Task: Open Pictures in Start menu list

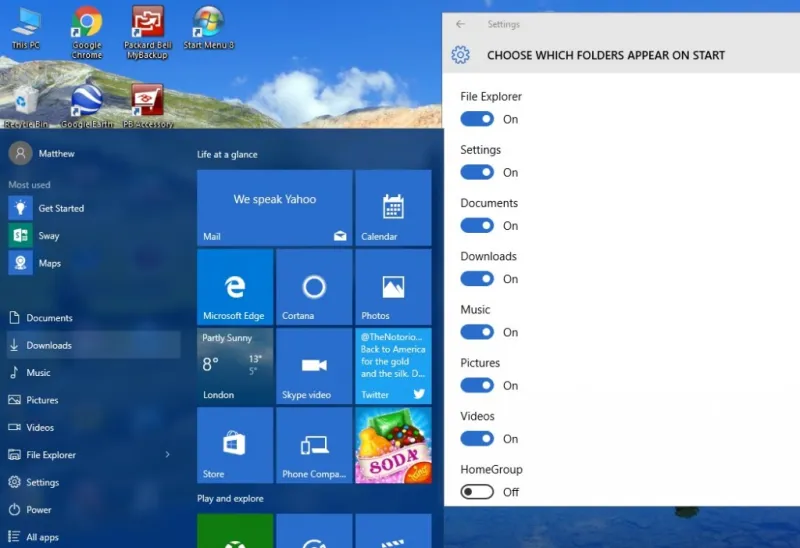Action: (x=94, y=400)
